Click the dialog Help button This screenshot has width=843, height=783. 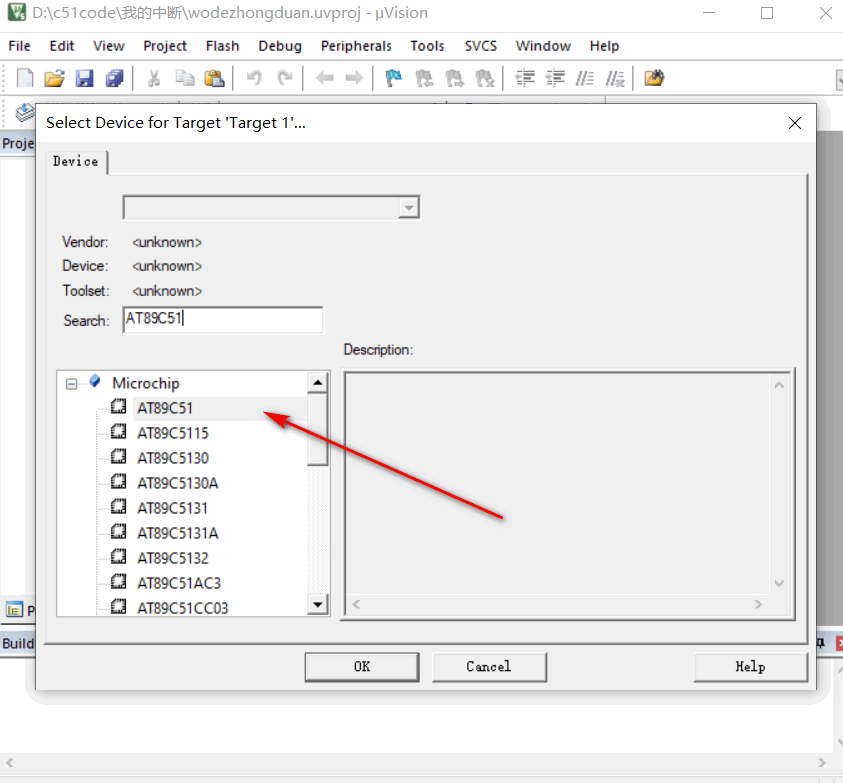pyautogui.click(x=751, y=667)
